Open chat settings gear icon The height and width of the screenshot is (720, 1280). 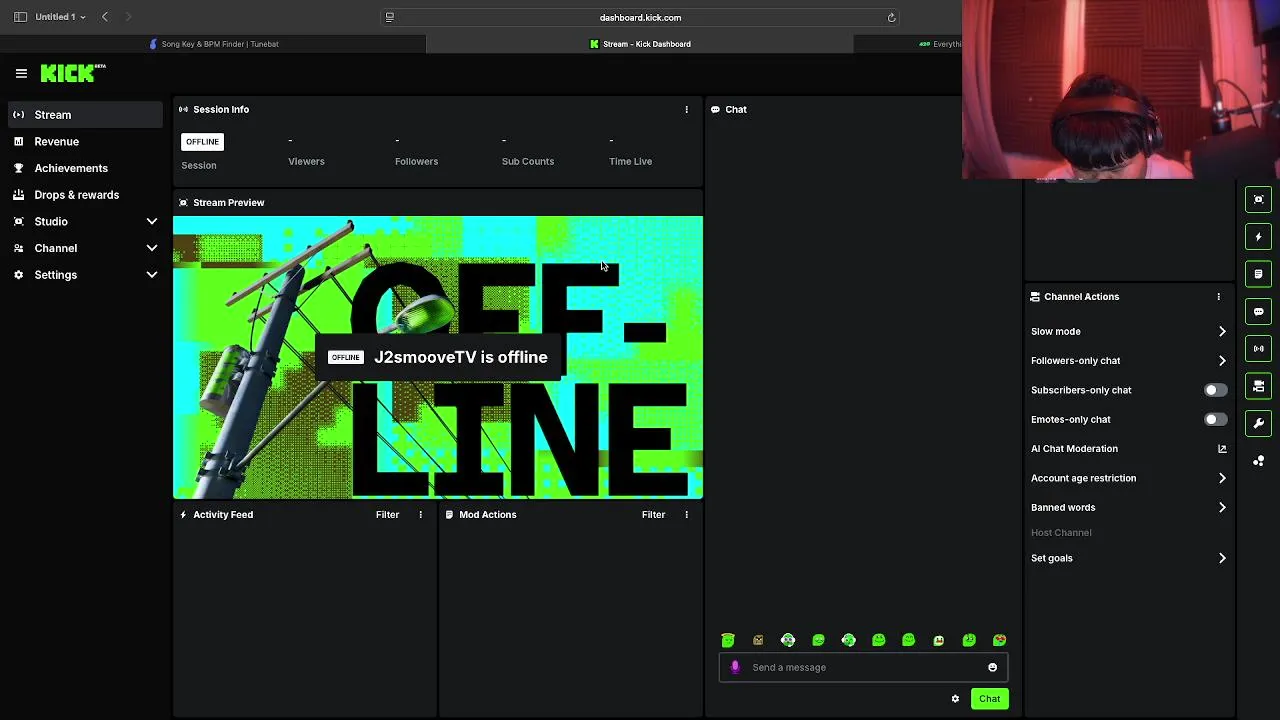[955, 698]
